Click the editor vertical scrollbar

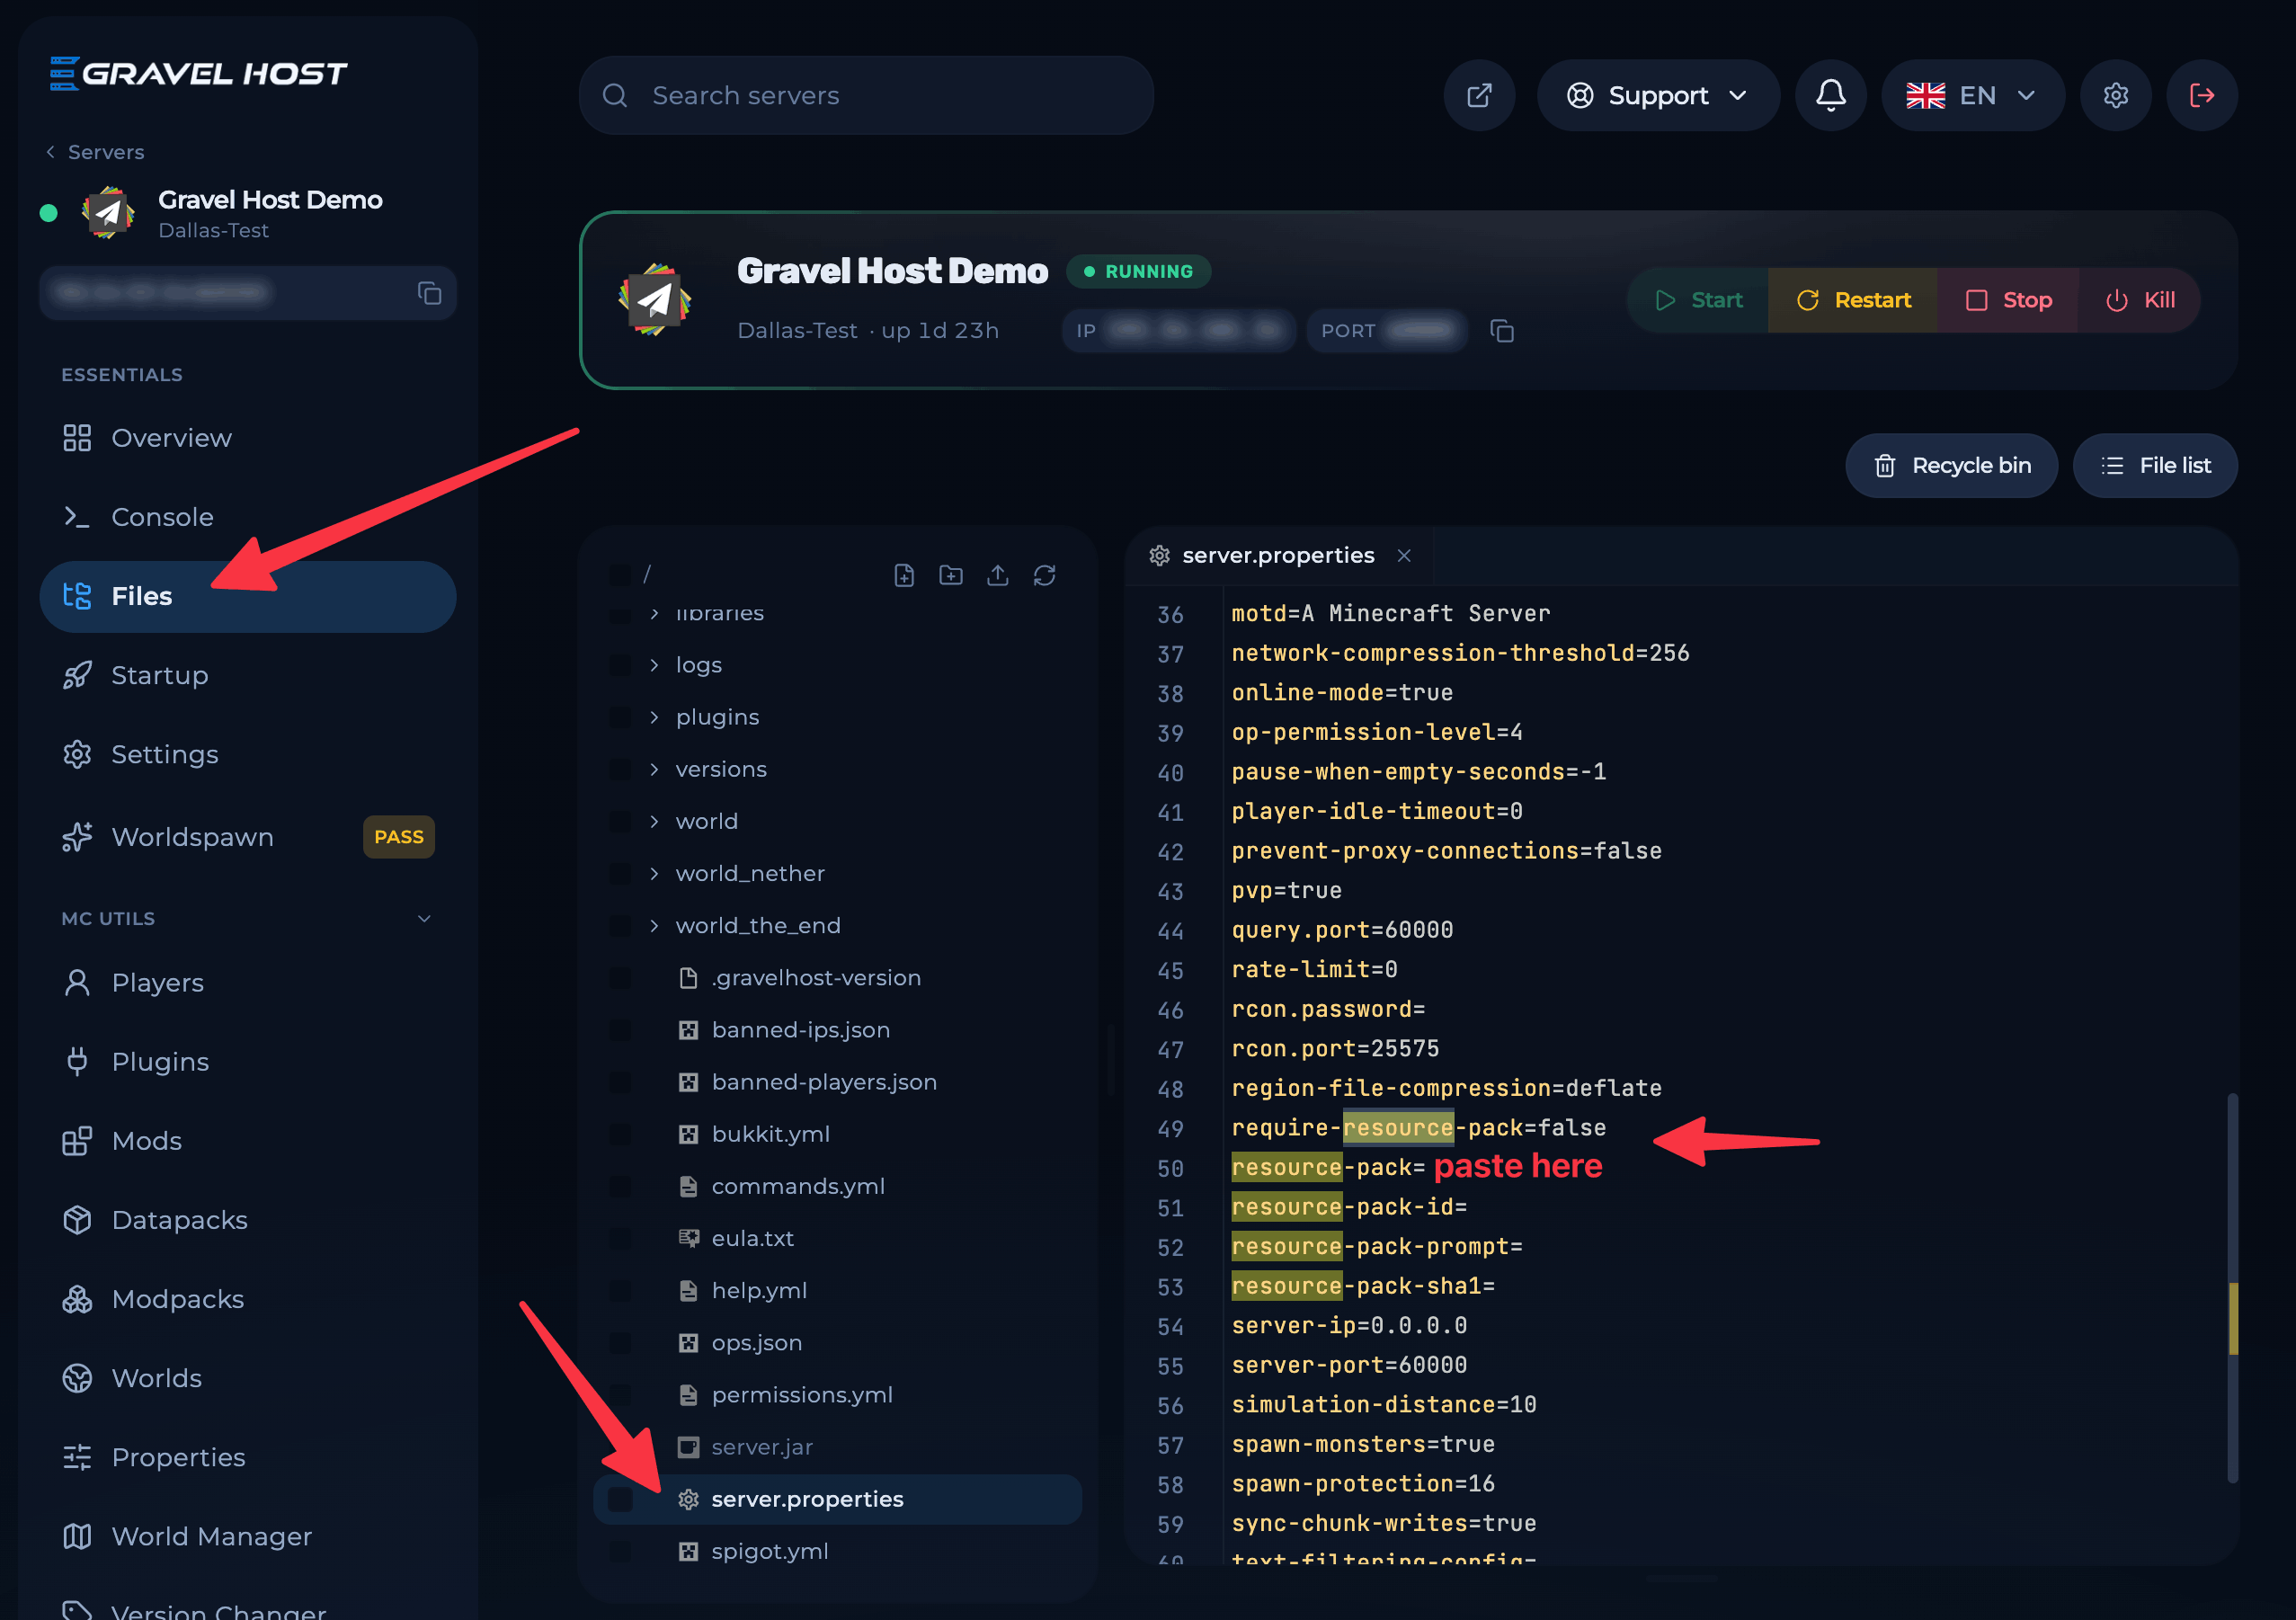tap(2233, 1288)
